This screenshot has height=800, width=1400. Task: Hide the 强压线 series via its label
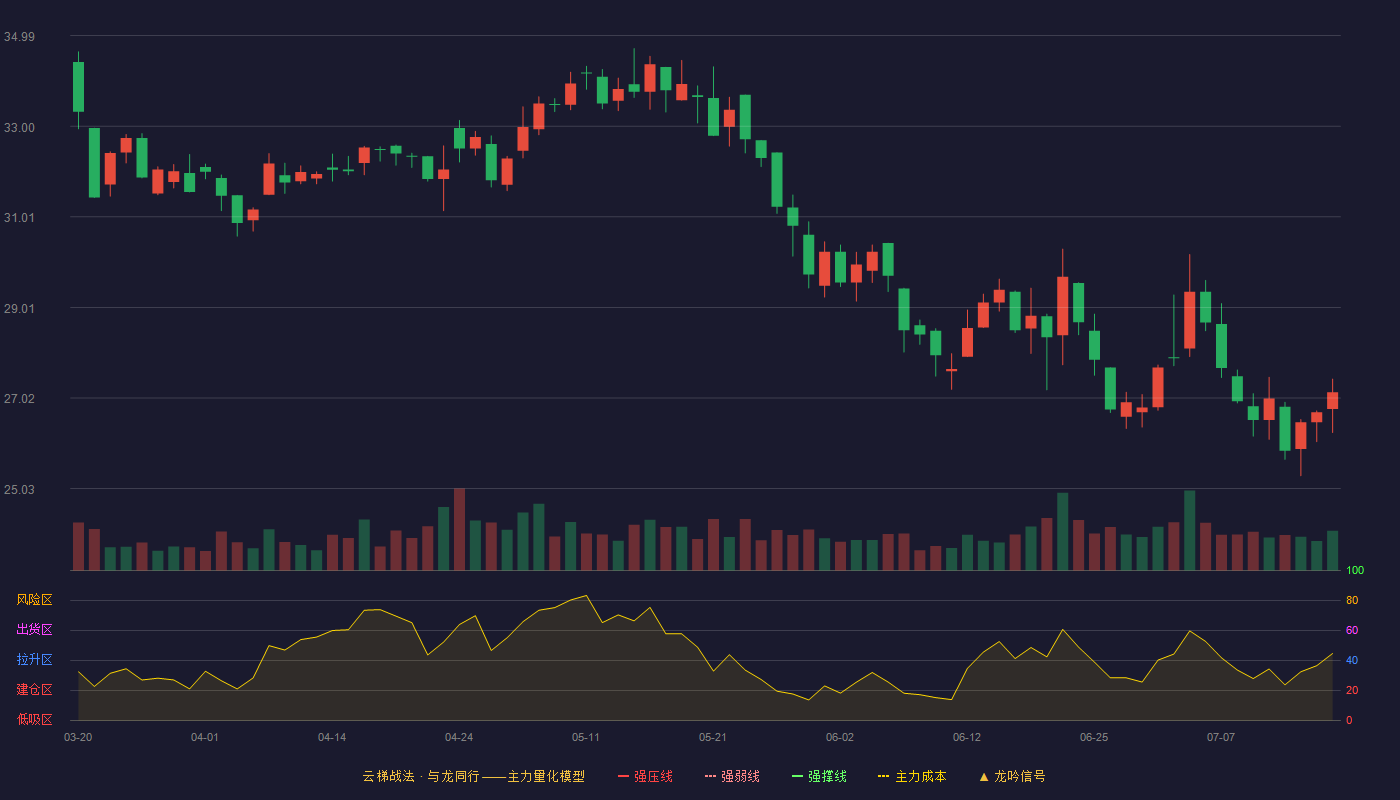pyautogui.click(x=653, y=776)
